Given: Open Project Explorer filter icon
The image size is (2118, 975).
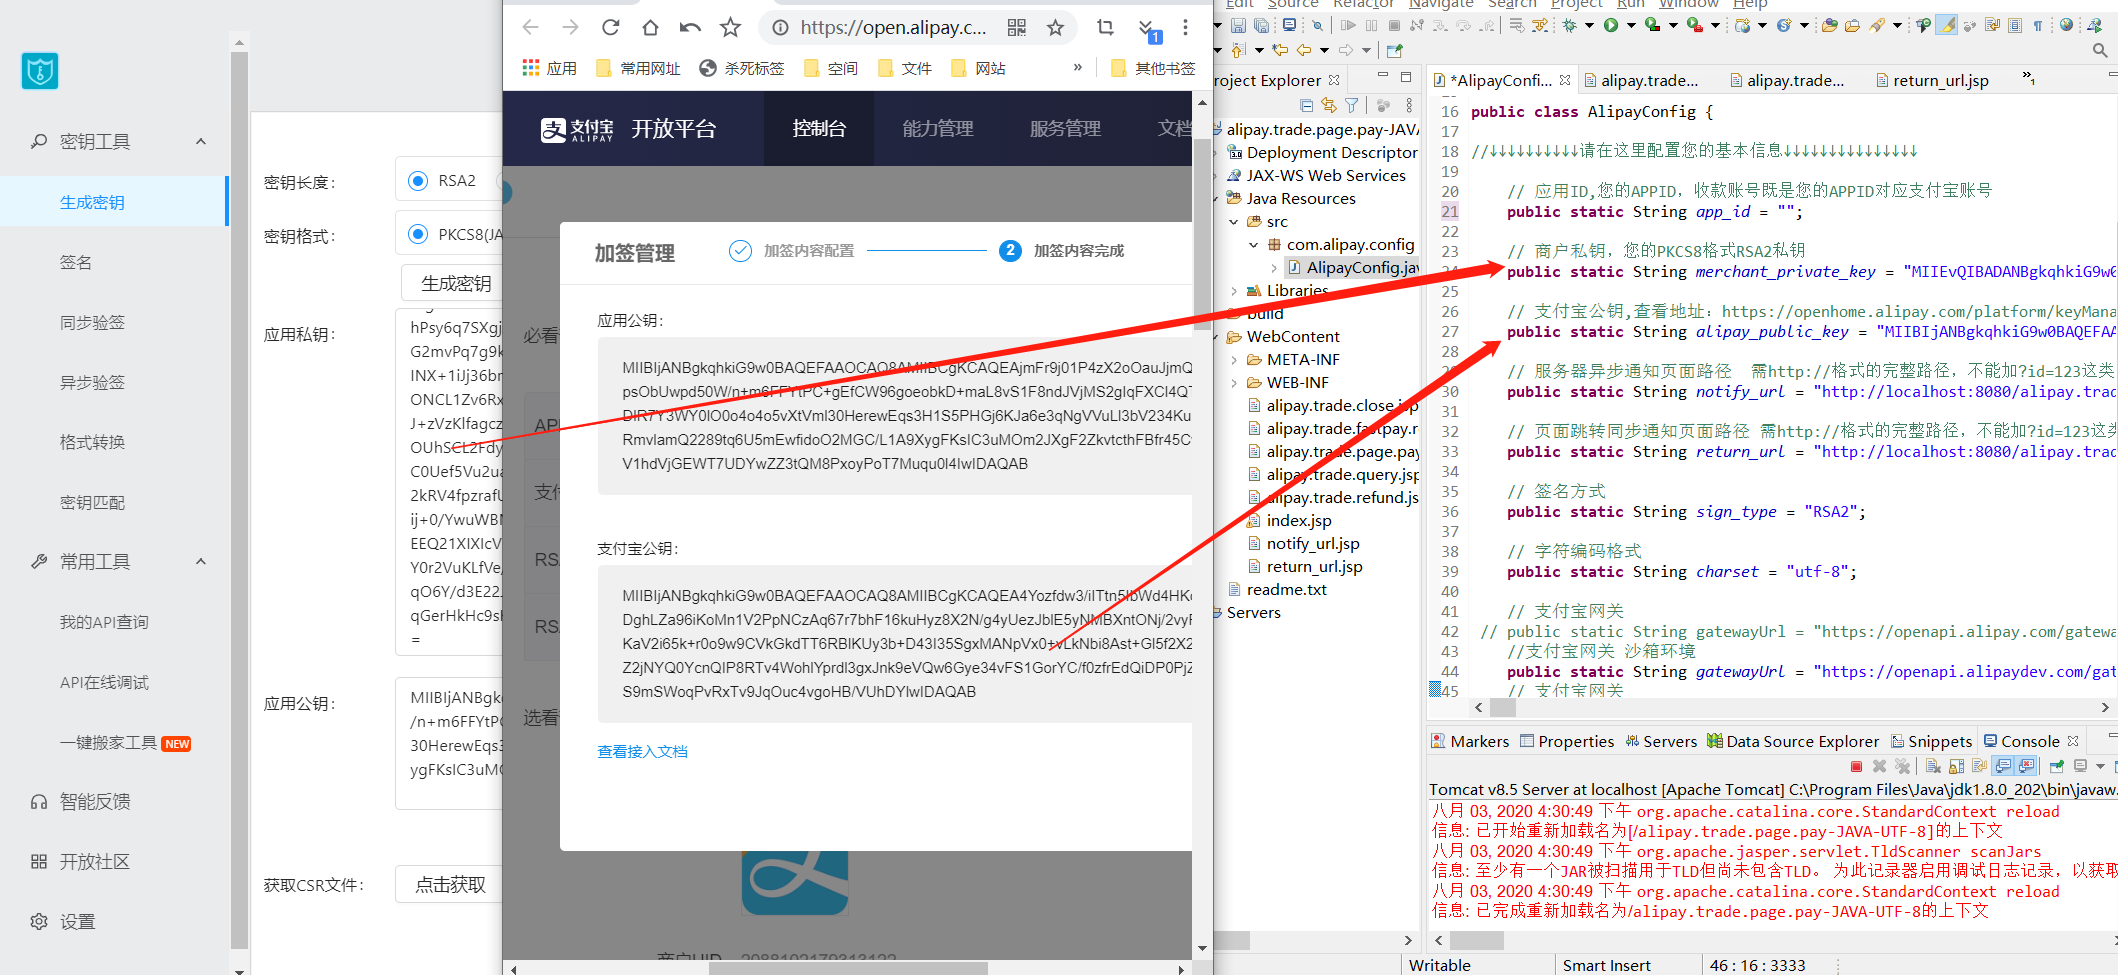Looking at the screenshot, I should (x=1352, y=105).
